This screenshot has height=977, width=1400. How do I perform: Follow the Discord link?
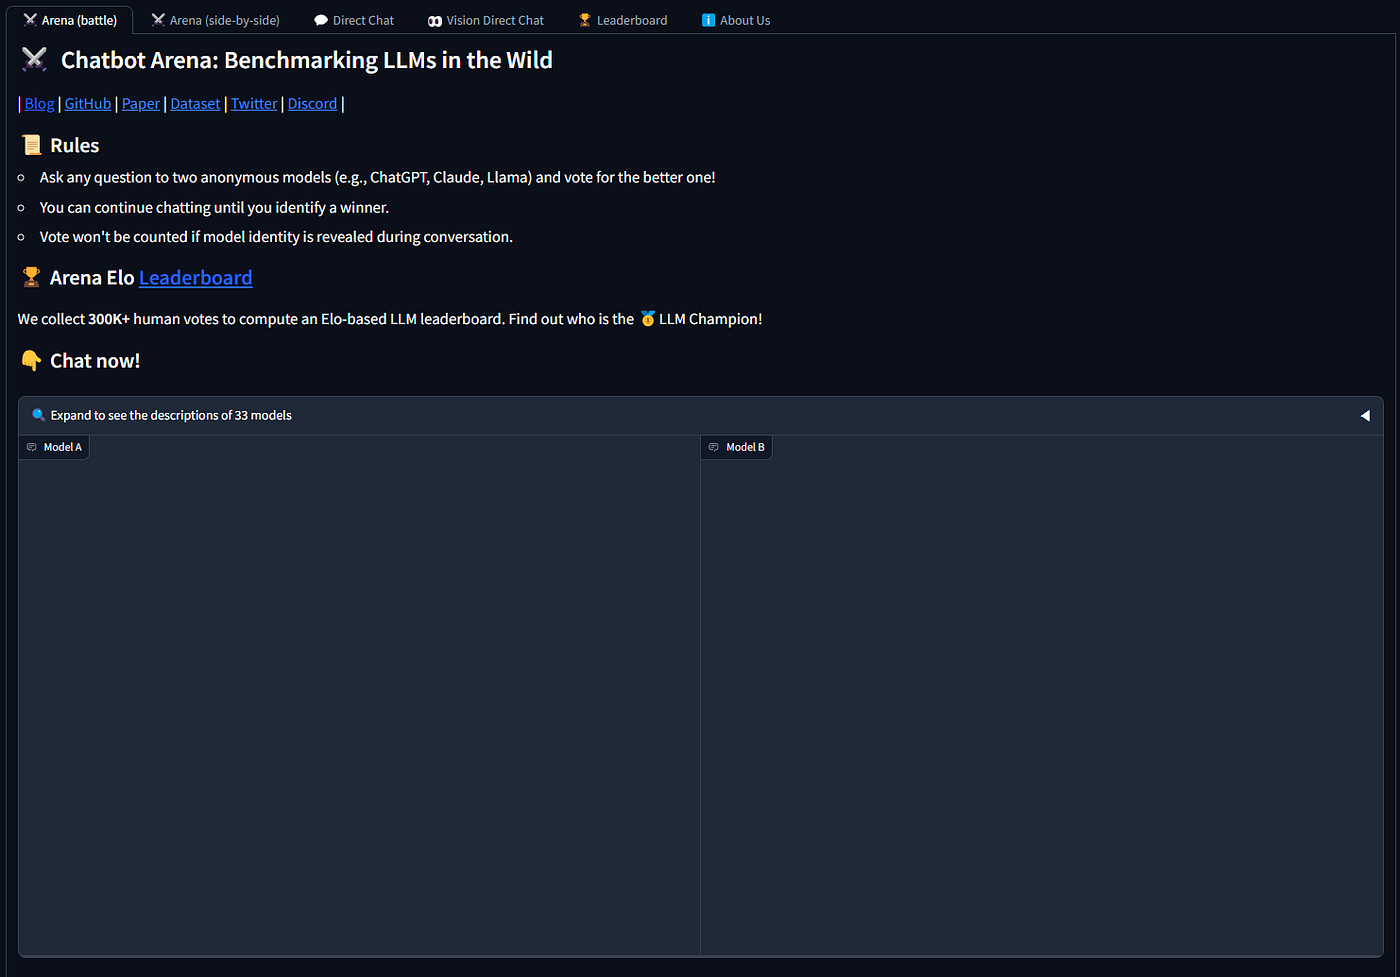point(312,103)
